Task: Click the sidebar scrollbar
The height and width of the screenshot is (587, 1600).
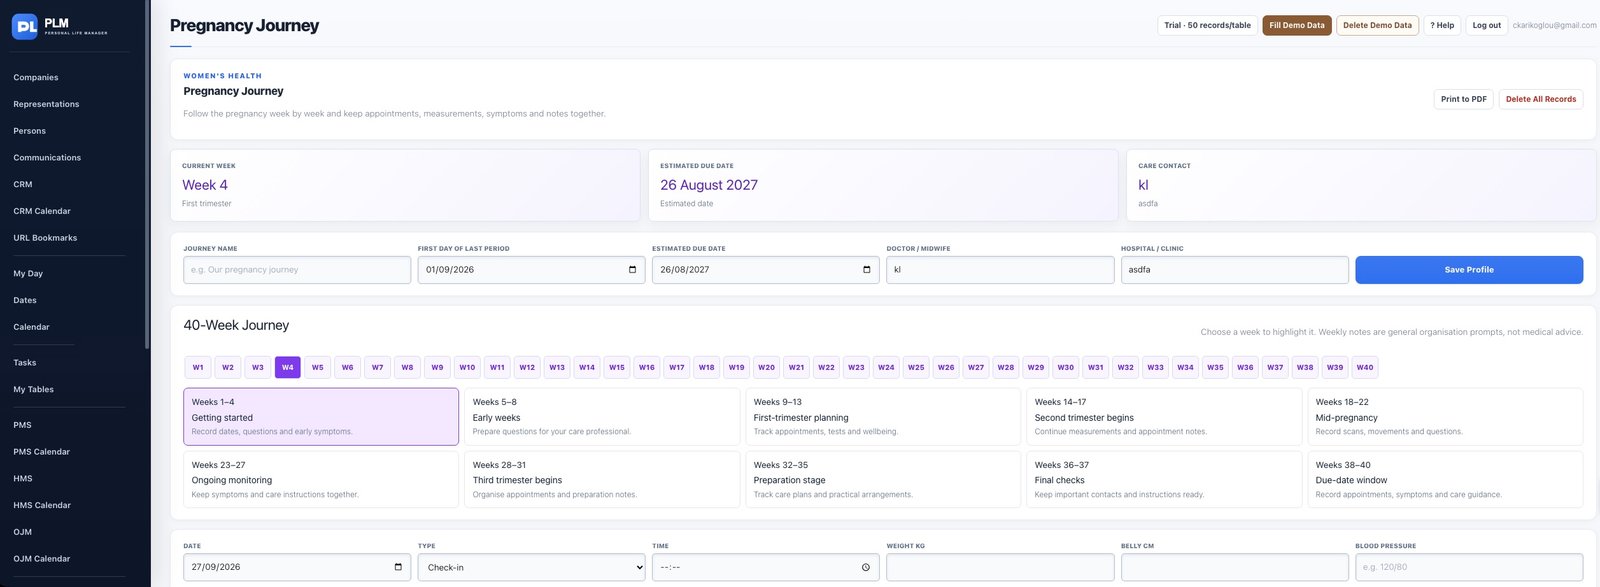Action: click(x=147, y=175)
